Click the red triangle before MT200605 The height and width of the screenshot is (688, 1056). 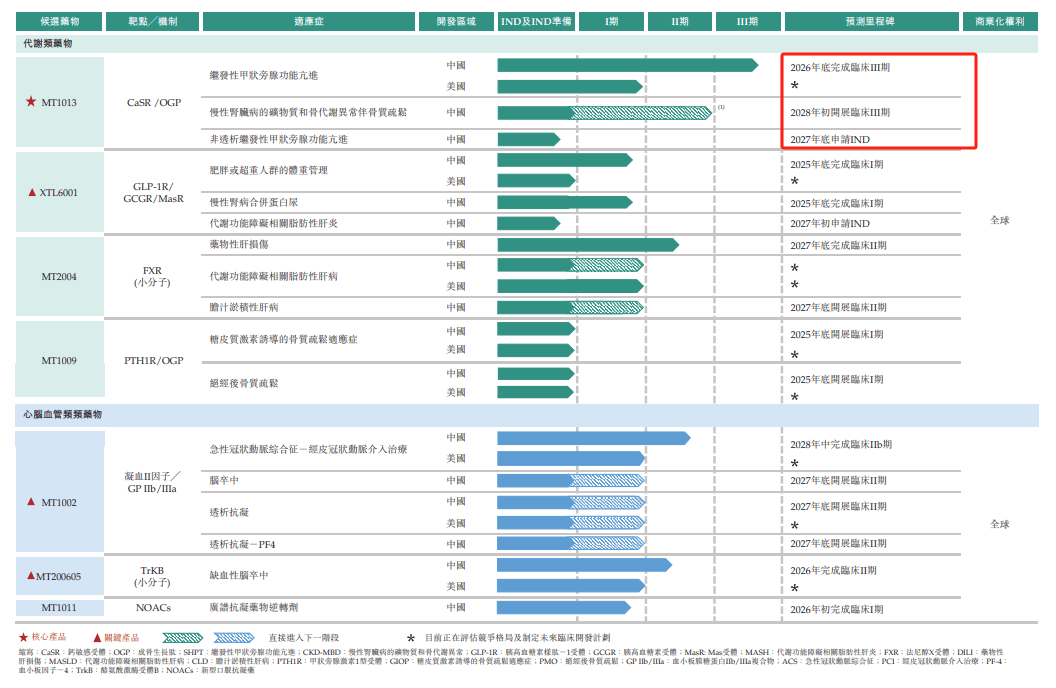pos(31,576)
